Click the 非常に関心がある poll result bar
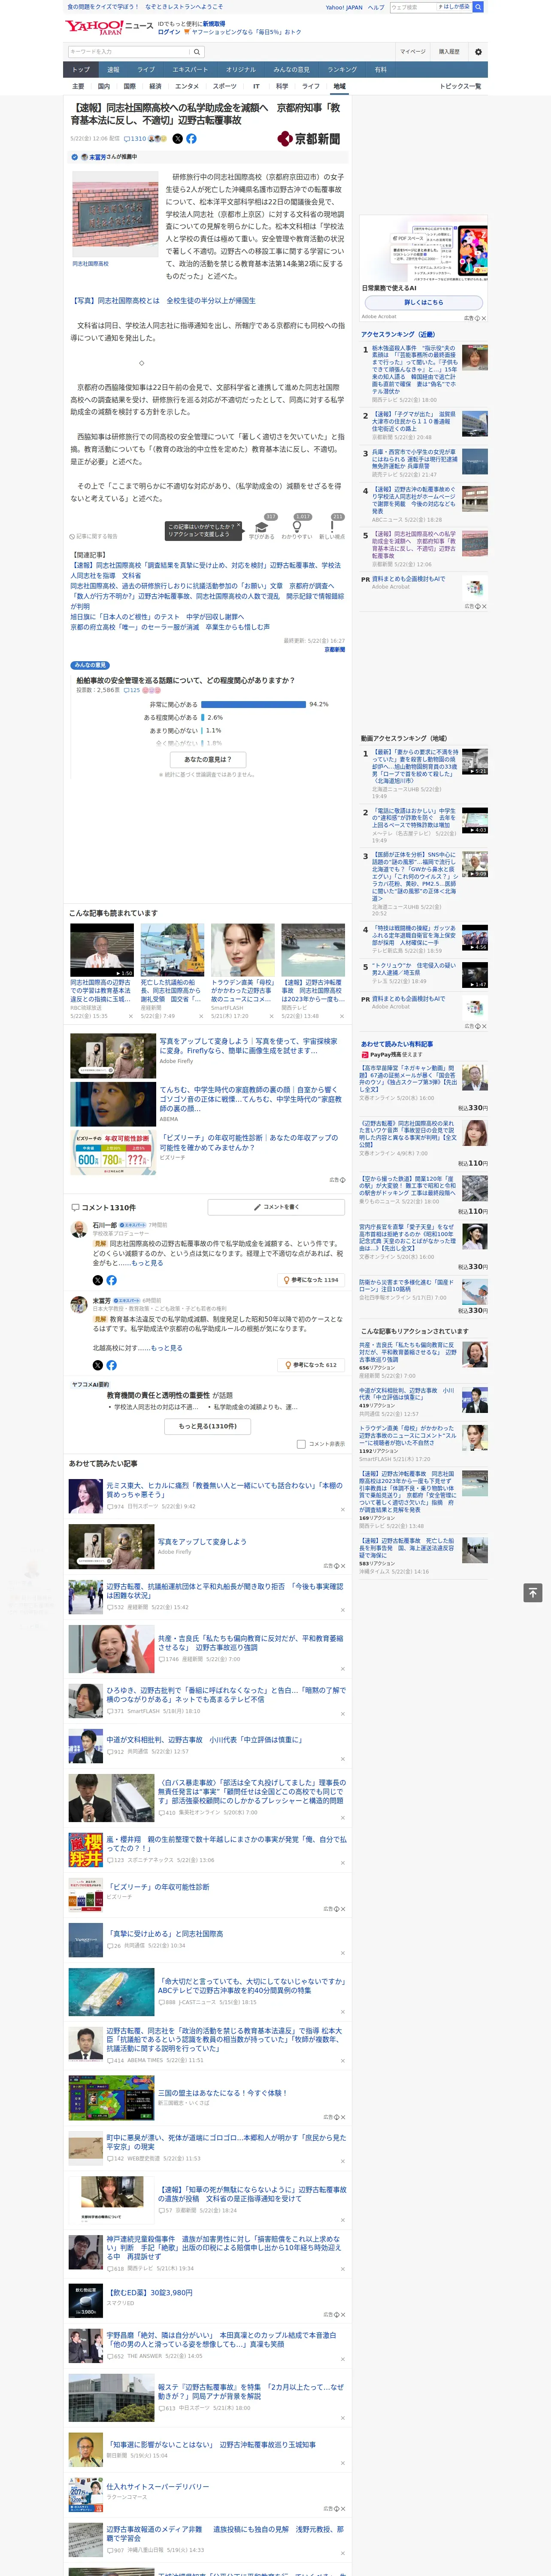The image size is (551, 2576). click(x=253, y=704)
